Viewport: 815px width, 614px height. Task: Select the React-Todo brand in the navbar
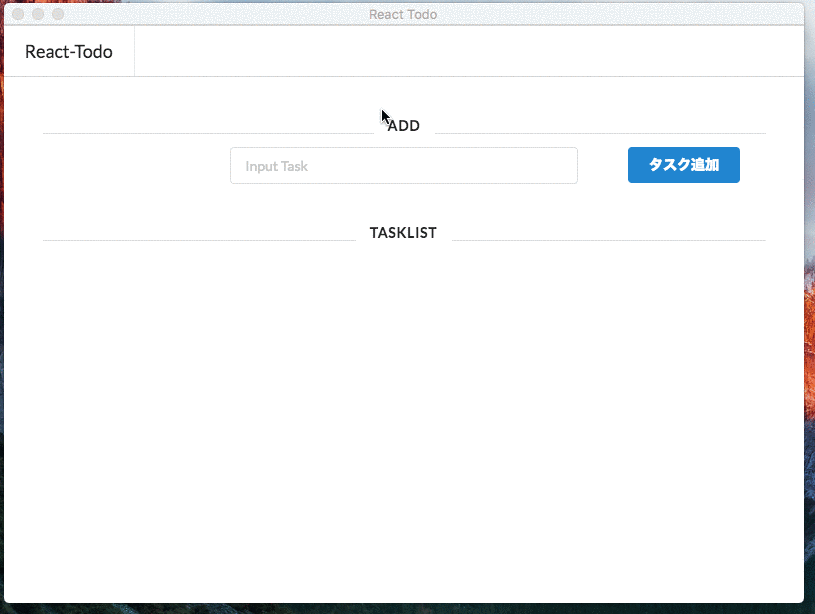68,51
